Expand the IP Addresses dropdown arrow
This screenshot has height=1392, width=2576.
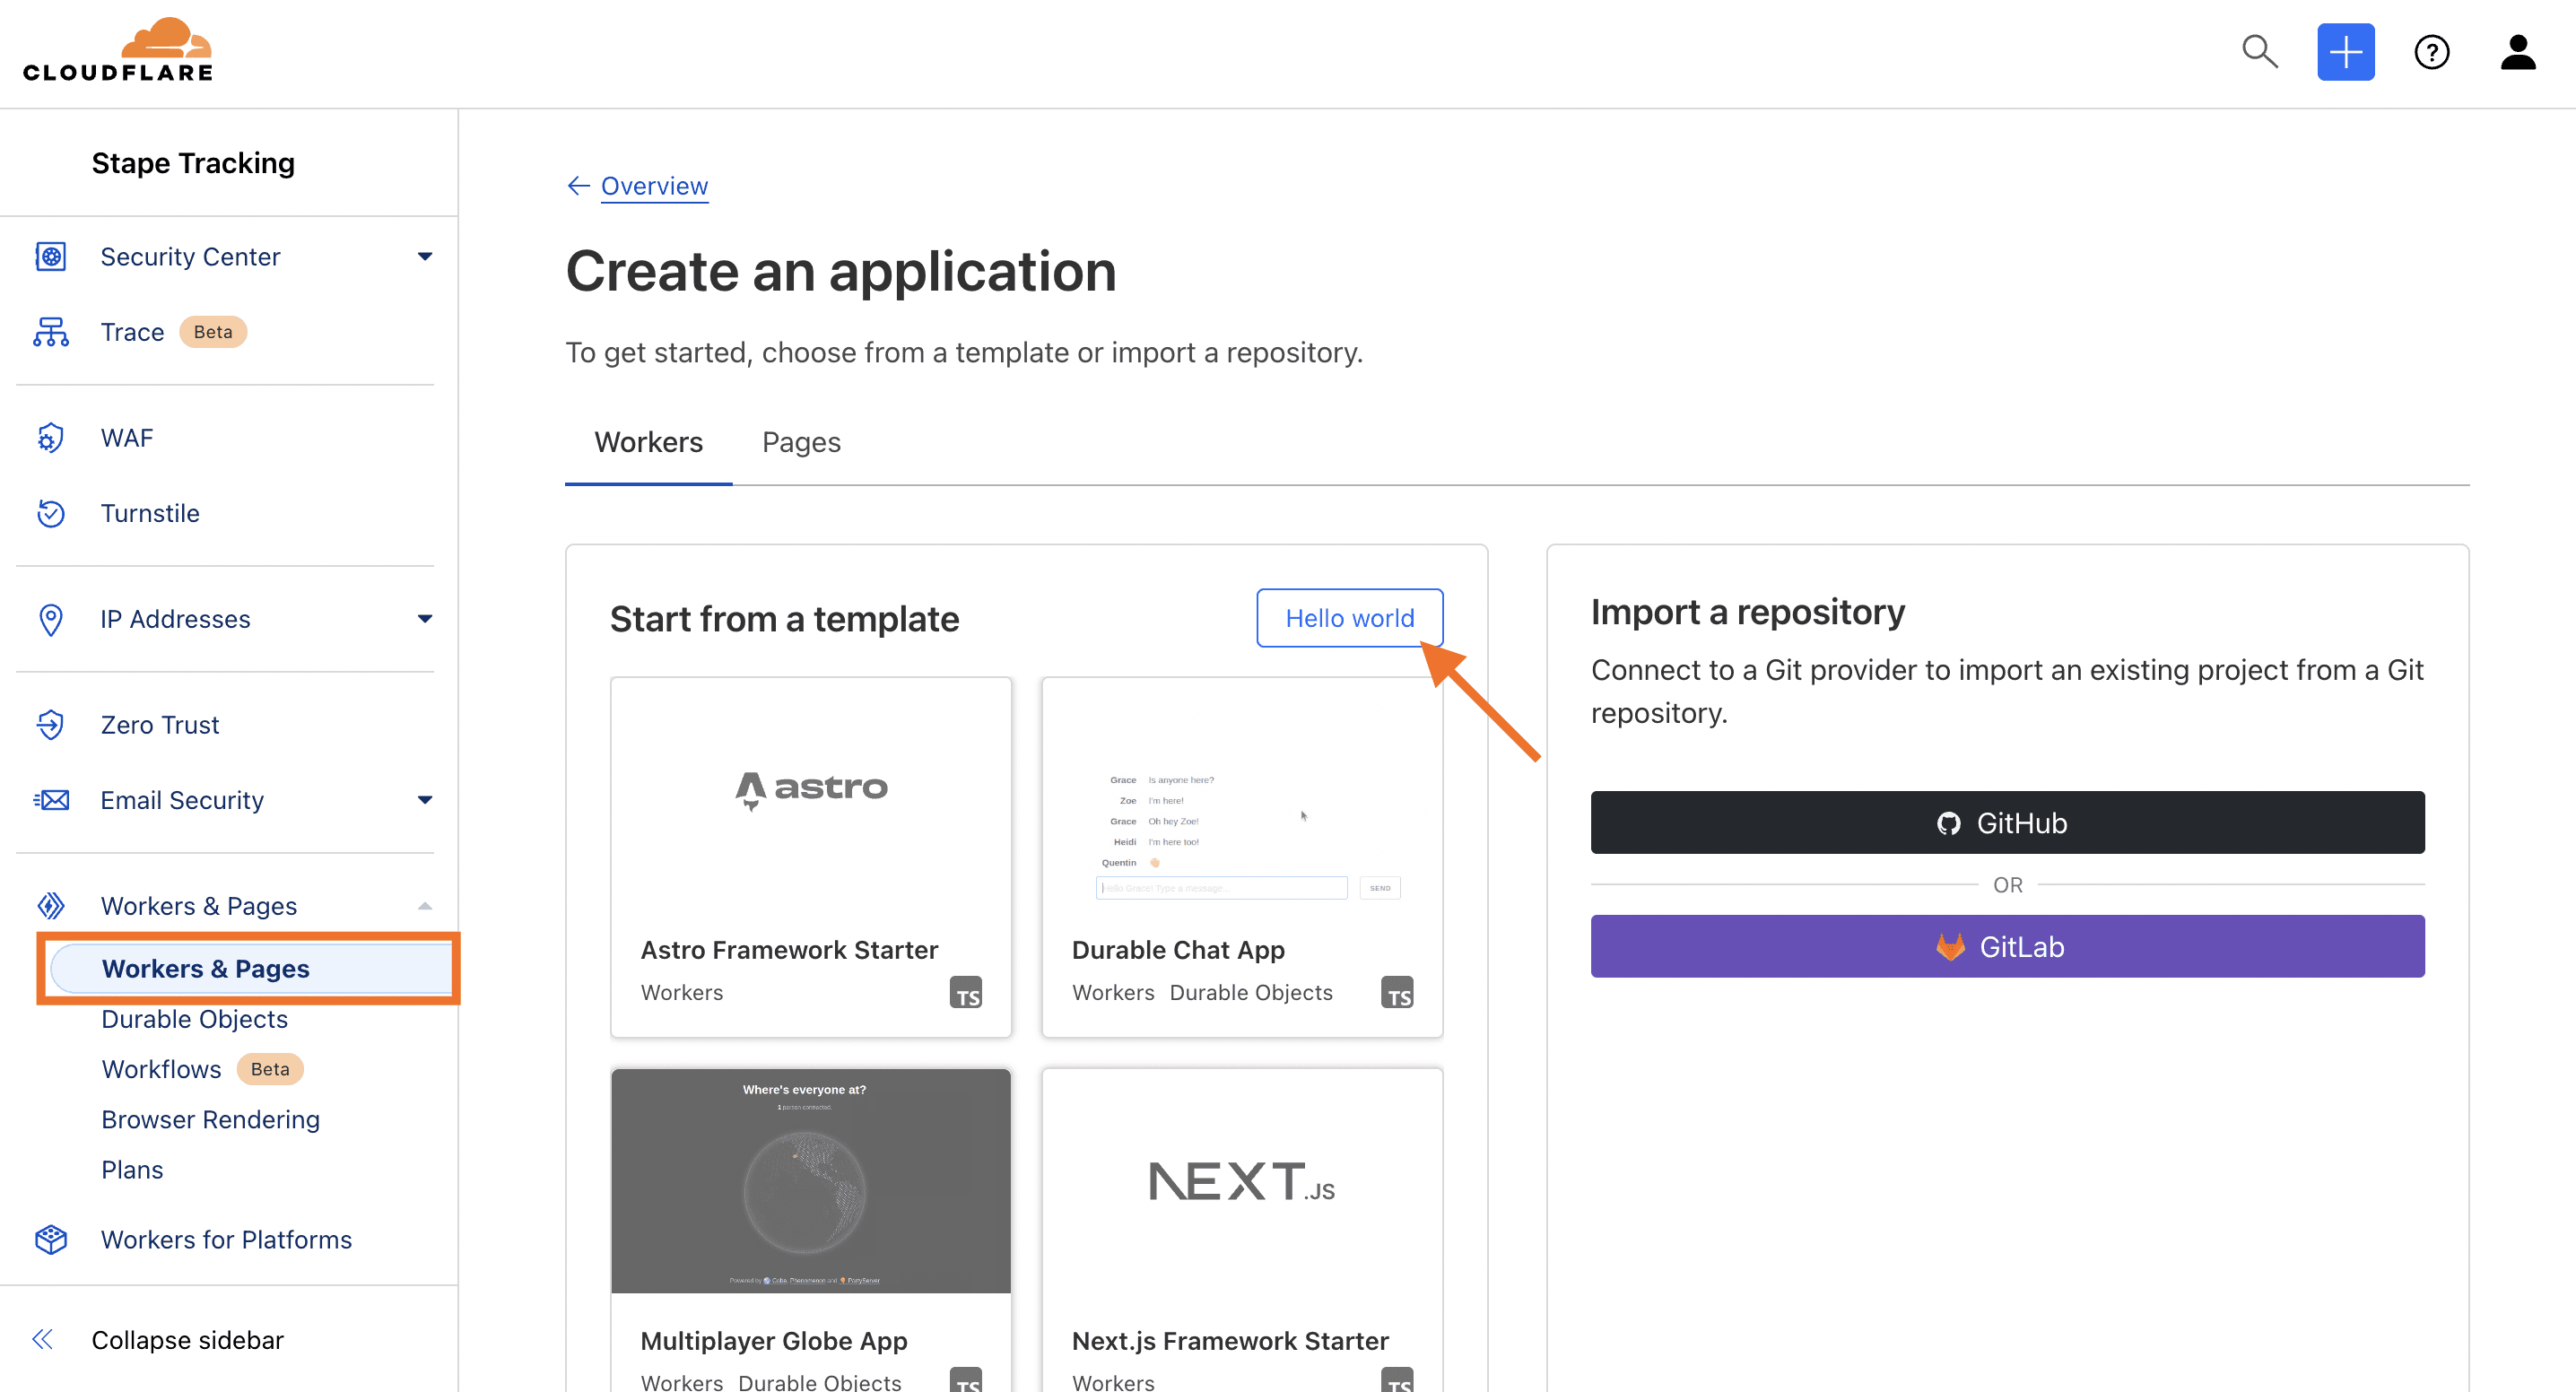tap(425, 618)
